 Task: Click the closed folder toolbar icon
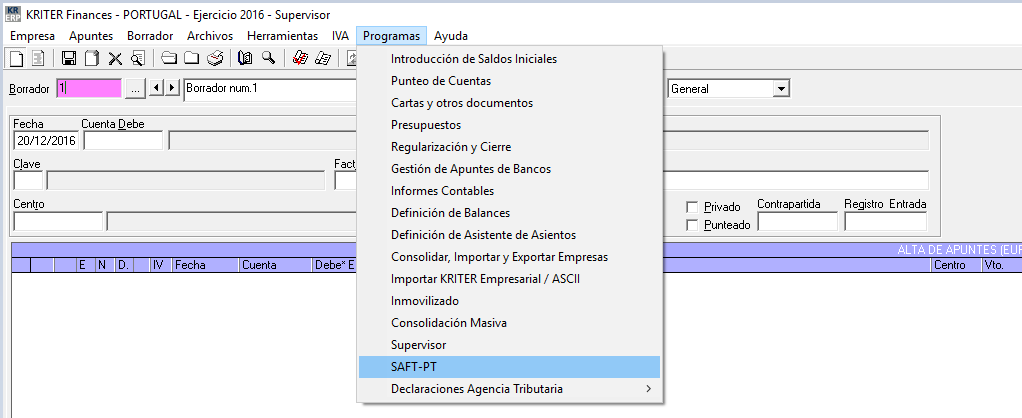tap(192, 58)
